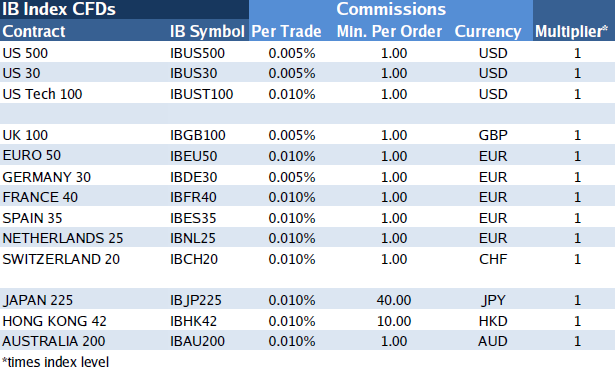
Task: Click the Commissions group header
Action: tap(391, 9)
